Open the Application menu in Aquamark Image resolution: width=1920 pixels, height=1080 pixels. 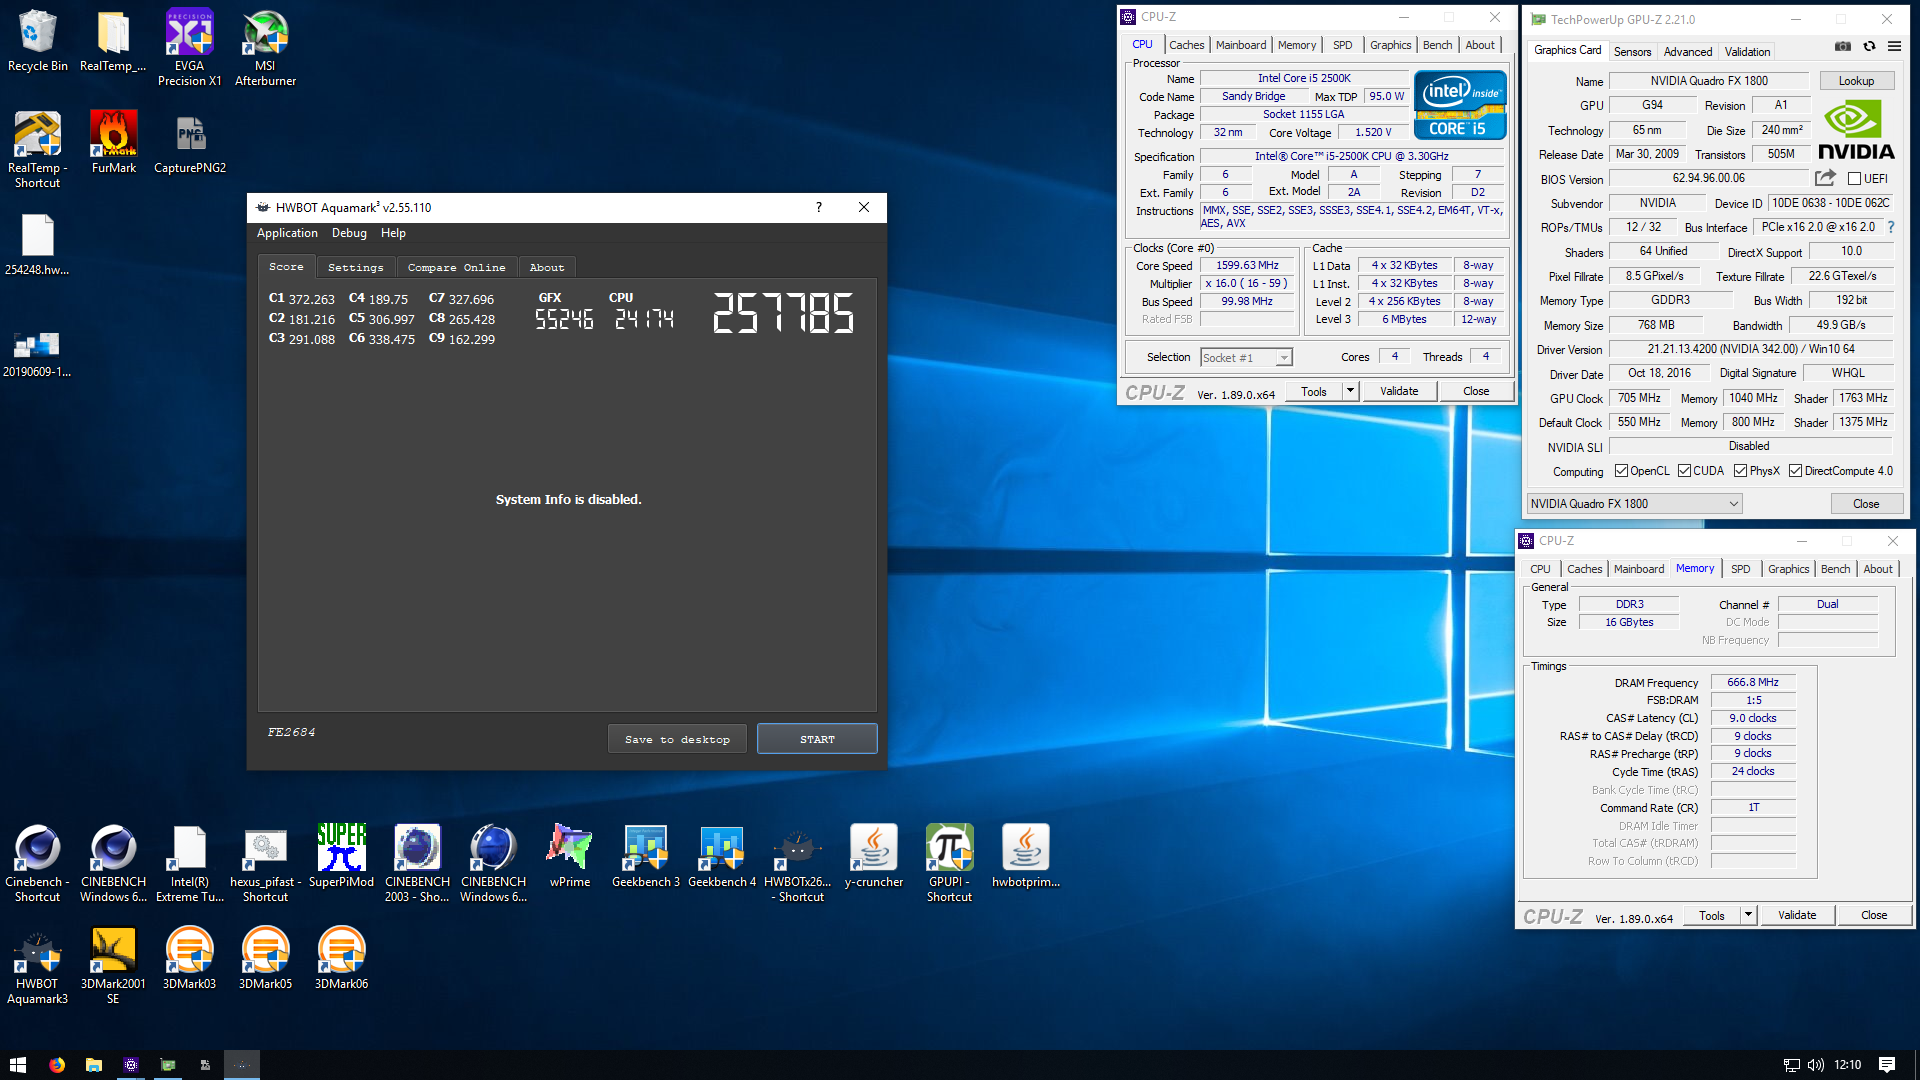[287, 233]
